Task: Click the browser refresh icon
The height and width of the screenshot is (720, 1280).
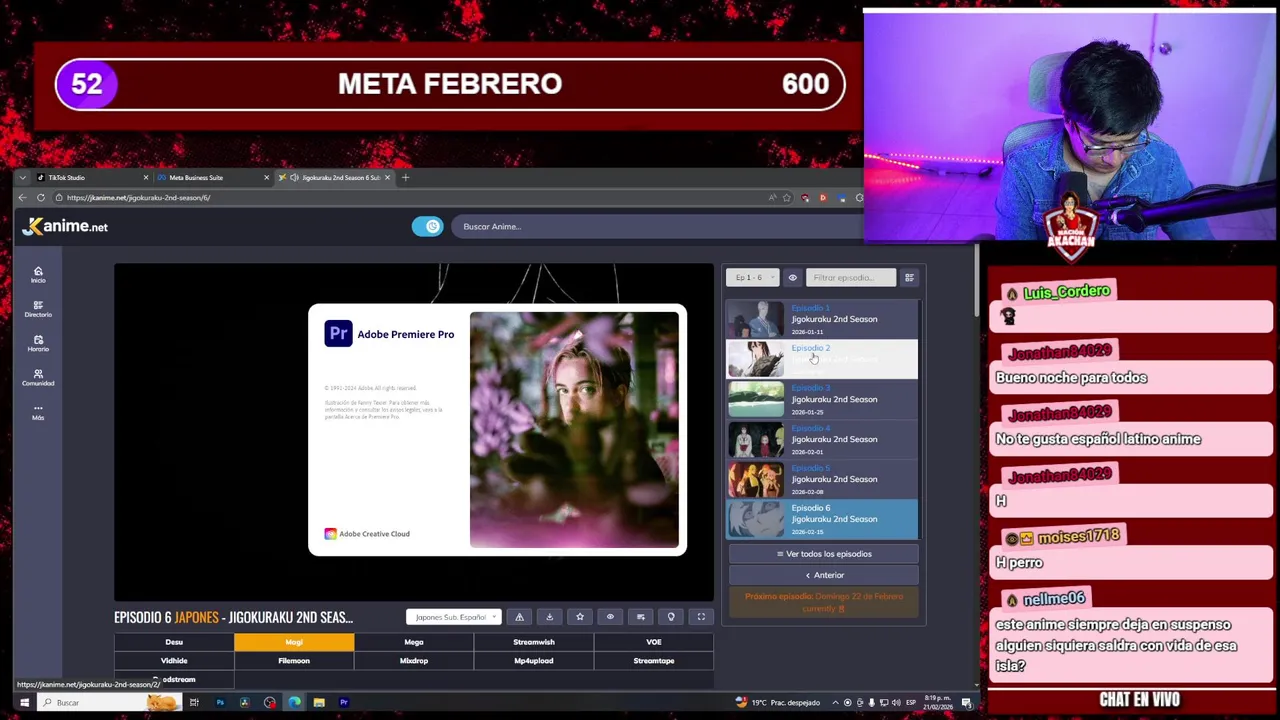Action: 41,197
